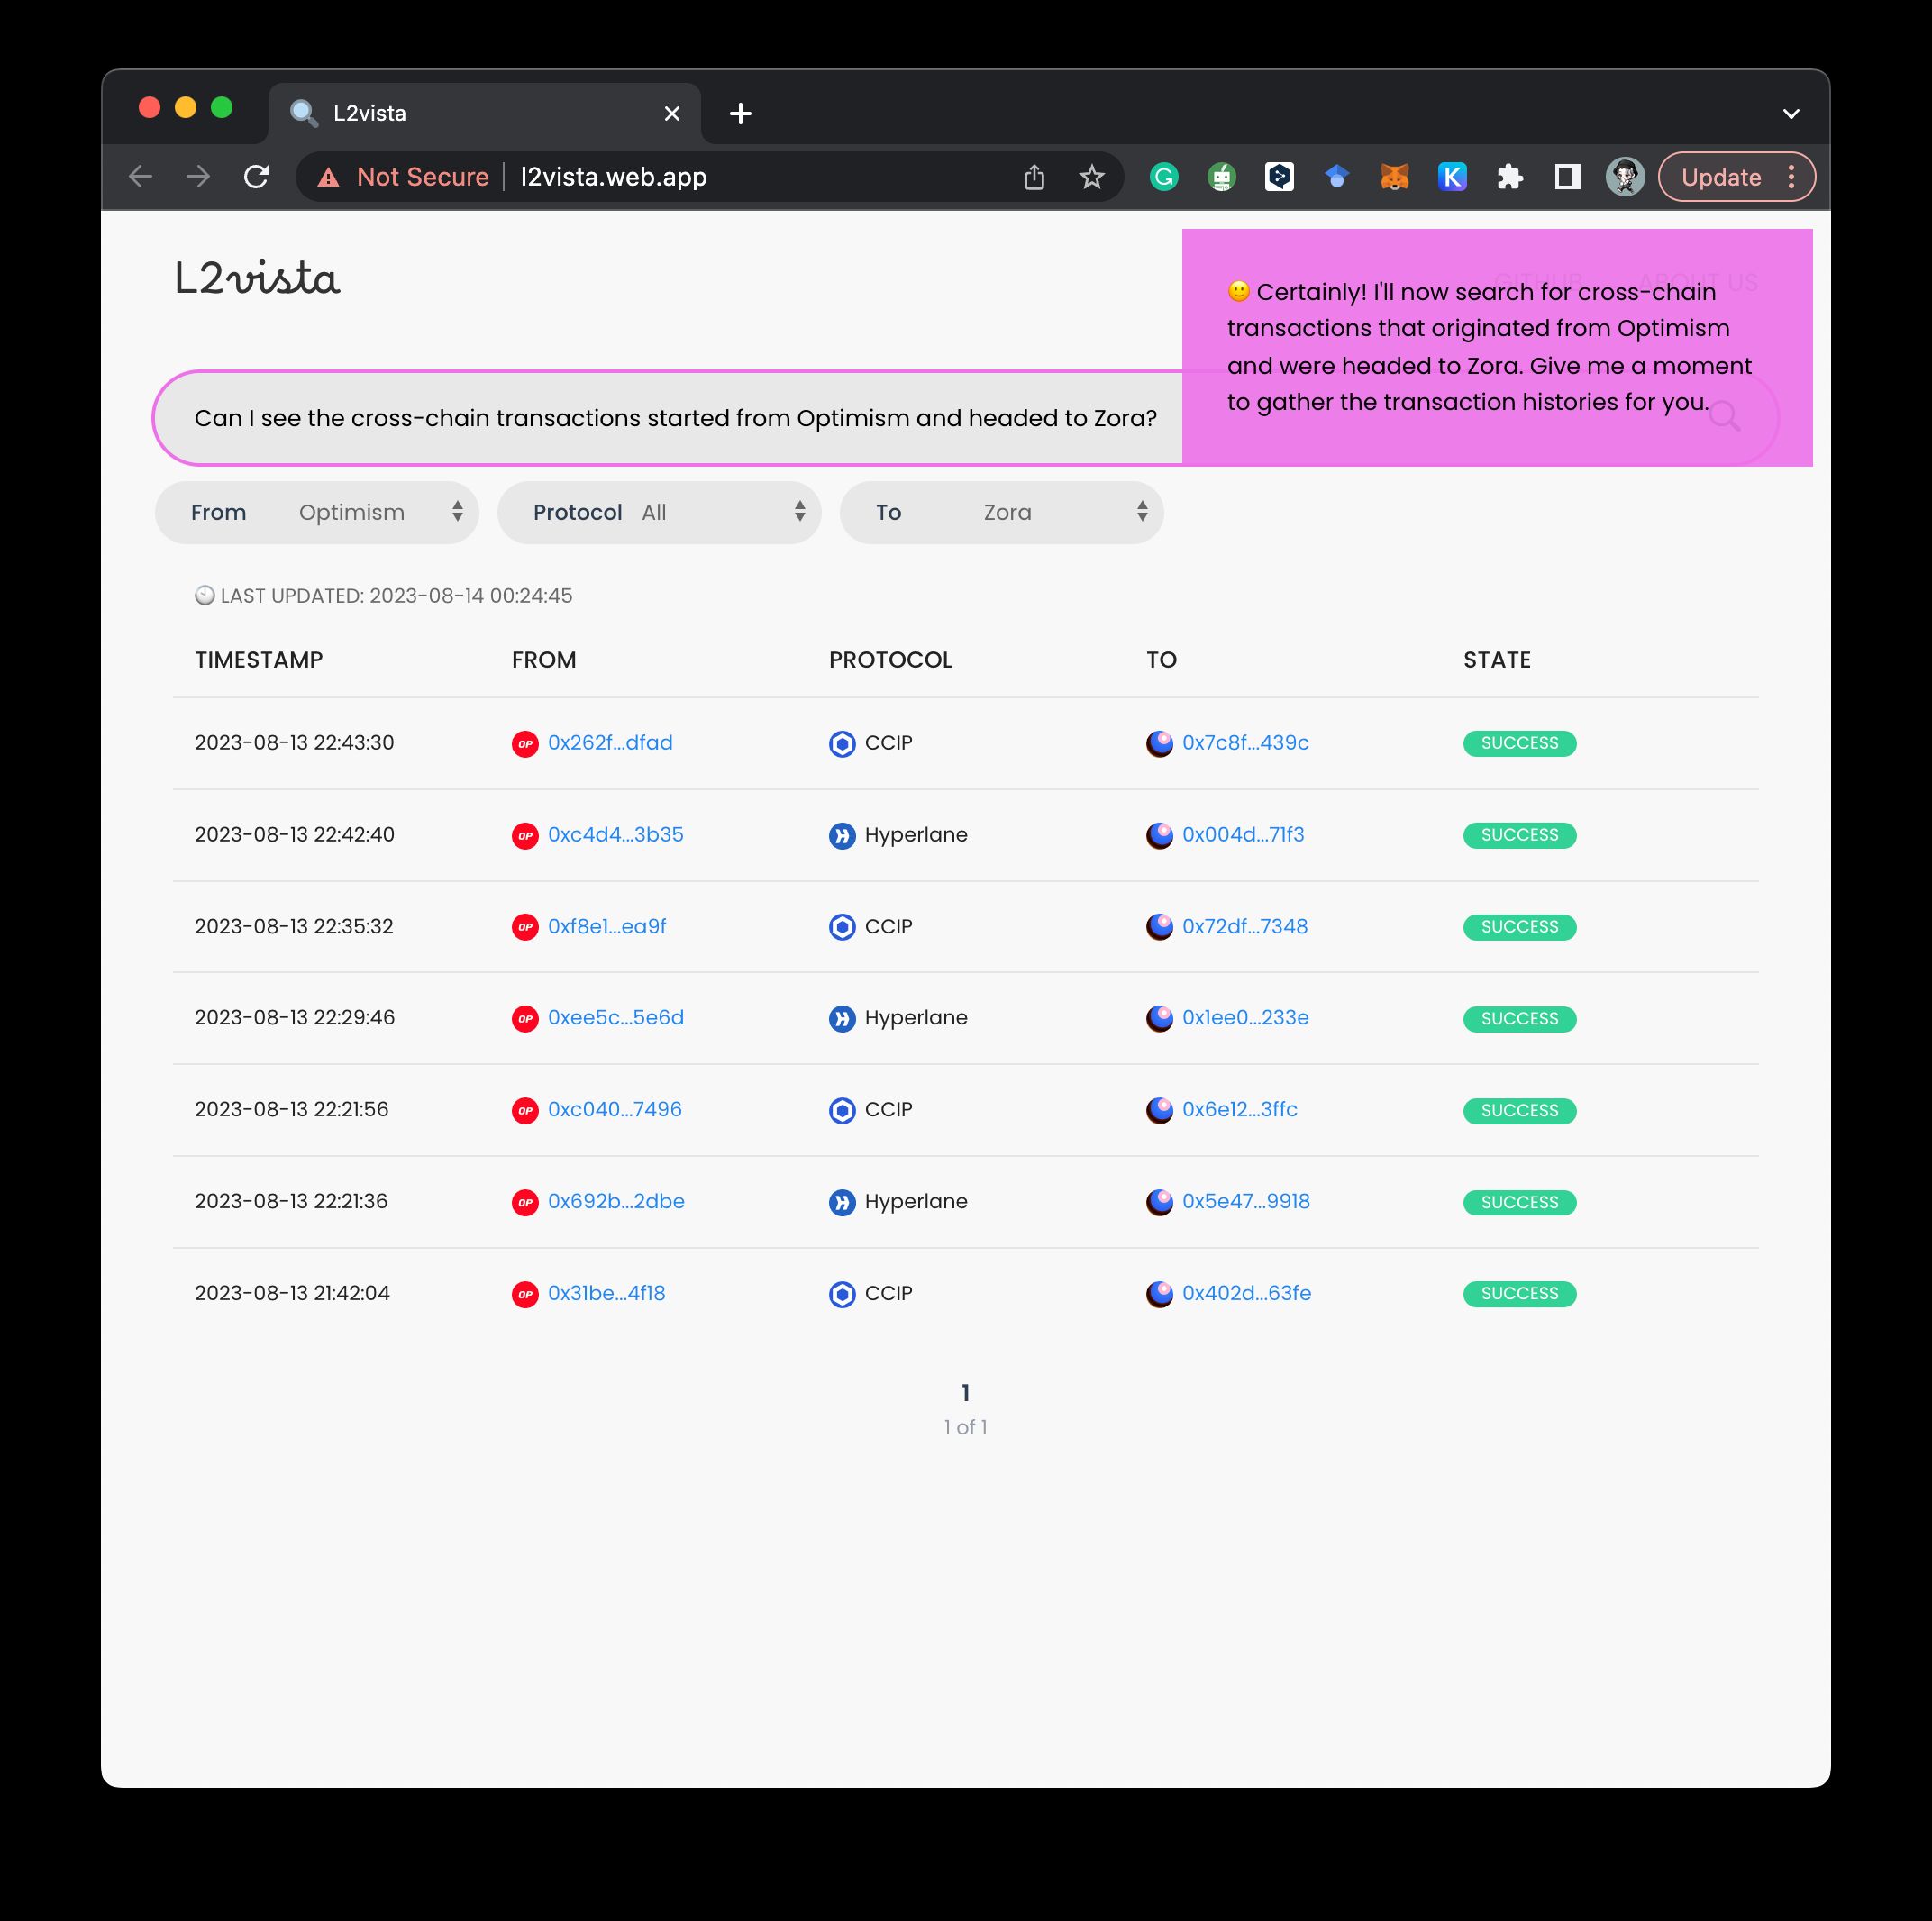The width and height of the screenshot is (1932, 1921).
Task: Click the CCIP protocol icon on row one
Action: (x=841, y=742)
